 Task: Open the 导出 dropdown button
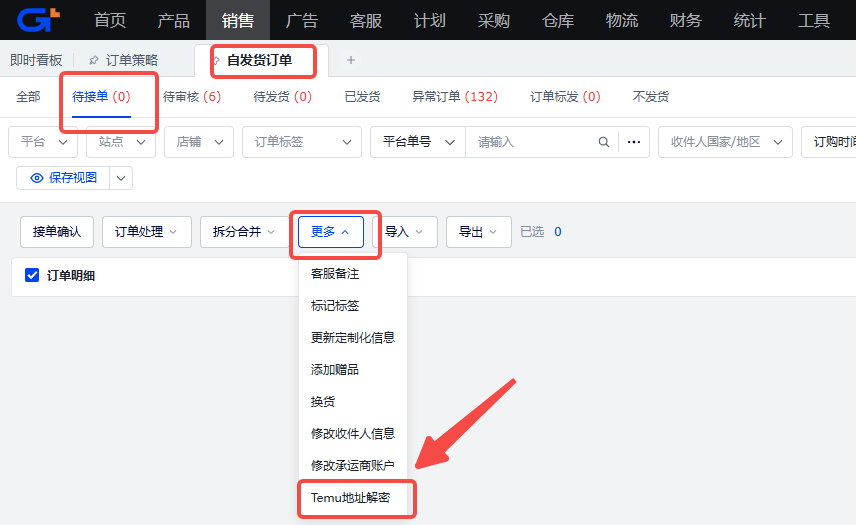pyautogui.click(x=479, y=232)
